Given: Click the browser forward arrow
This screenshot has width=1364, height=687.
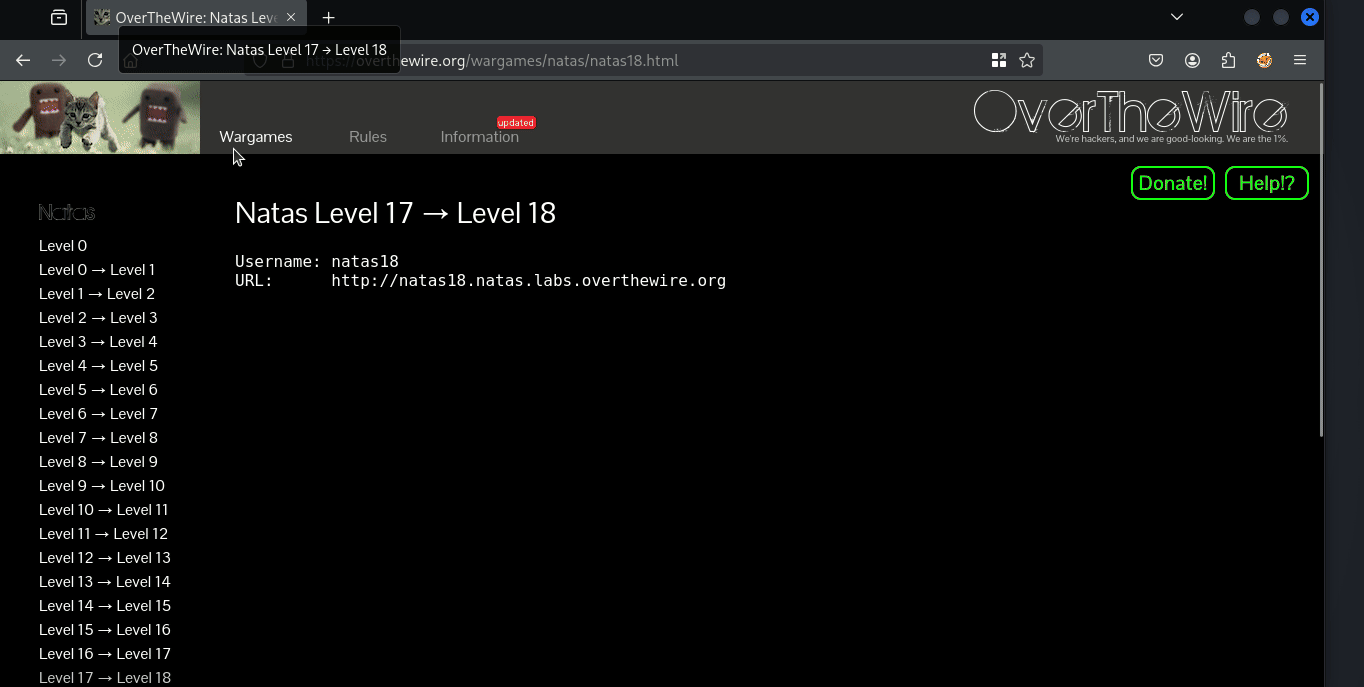Looking at the screenshot, I should point(59,60).
